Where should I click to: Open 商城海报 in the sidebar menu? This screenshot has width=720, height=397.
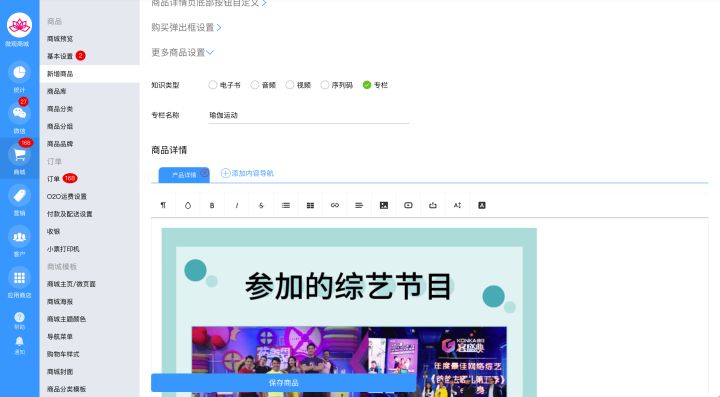[60, 302]
